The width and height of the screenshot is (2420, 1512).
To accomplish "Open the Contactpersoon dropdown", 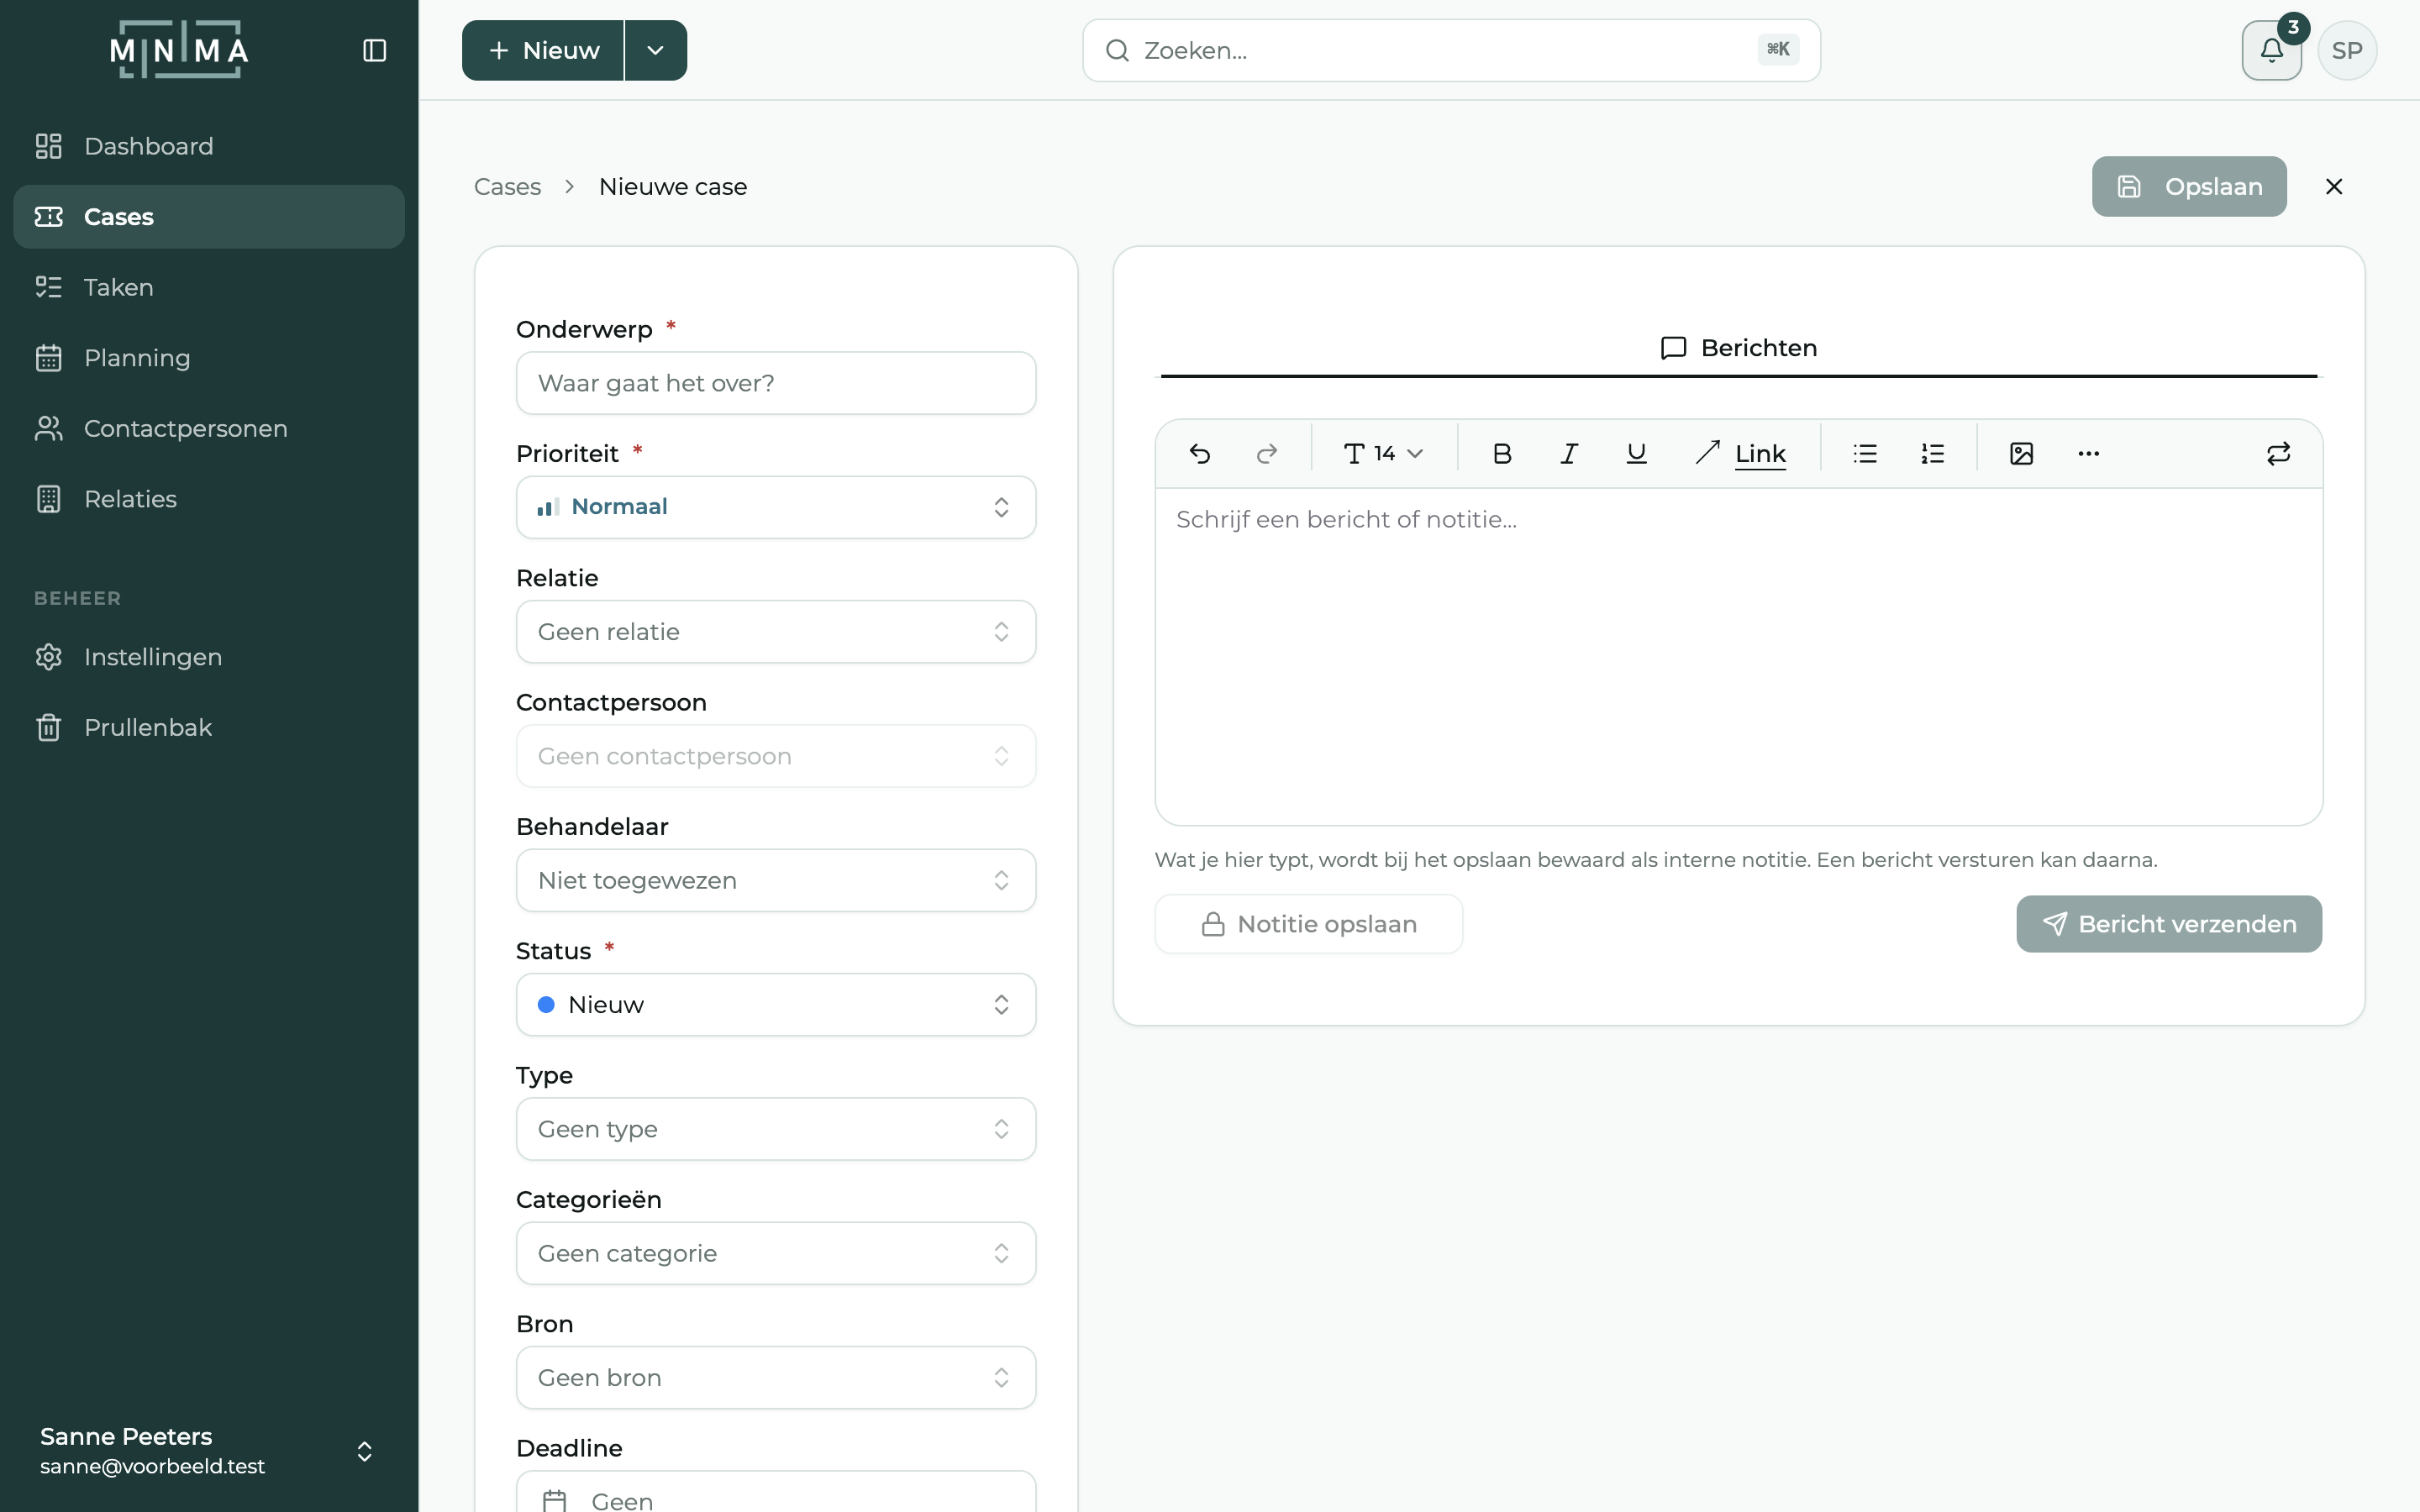I will click(x=776, y=756).
